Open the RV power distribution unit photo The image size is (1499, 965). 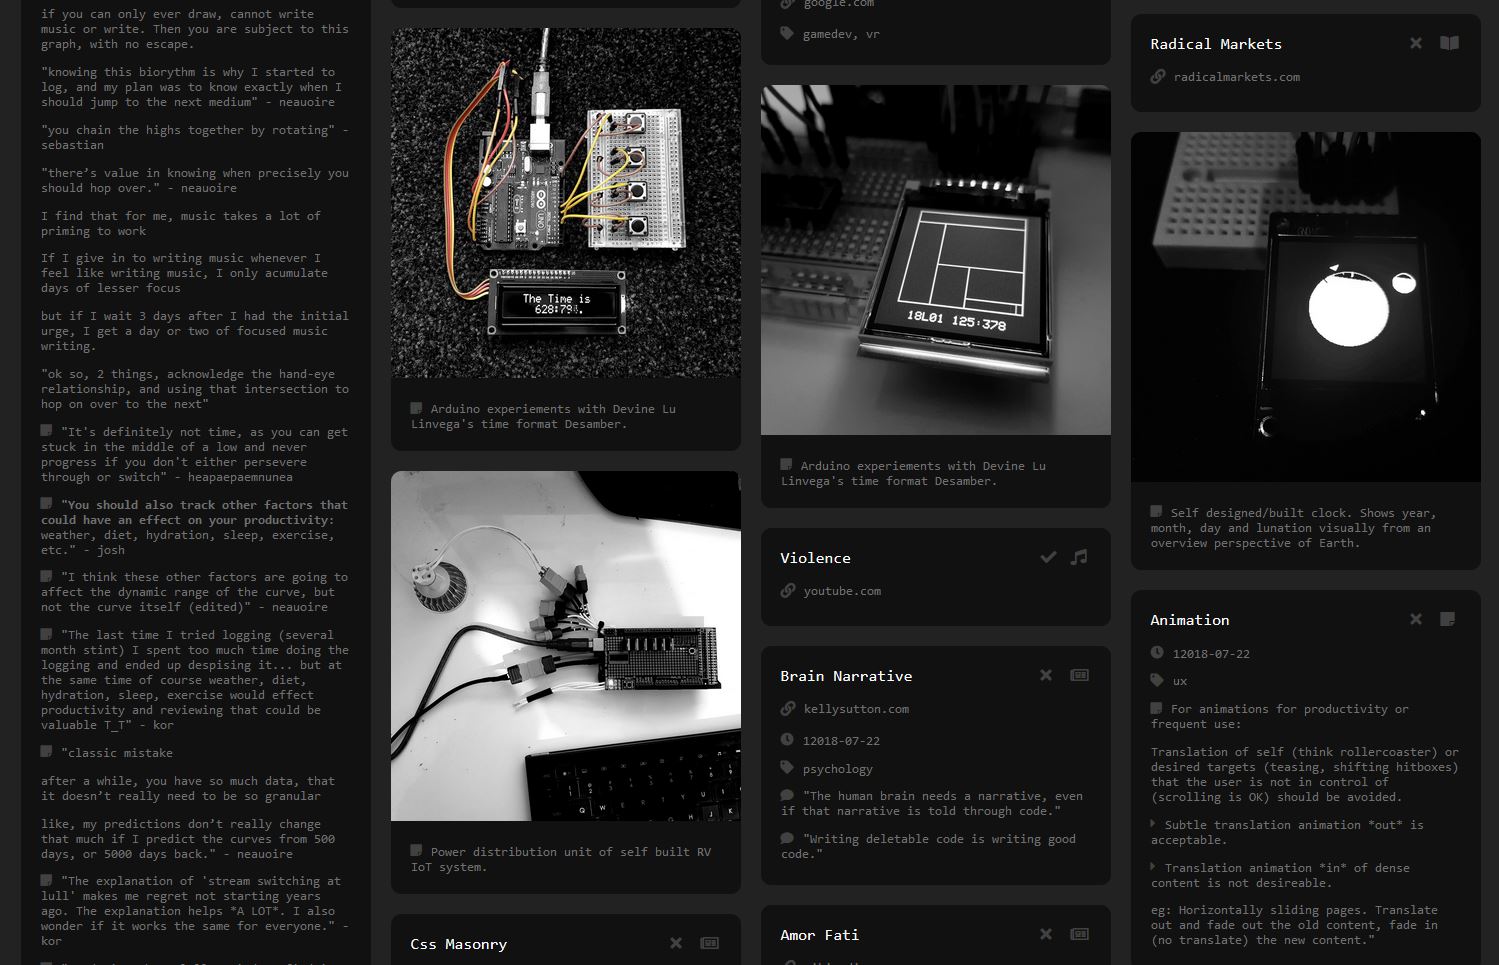click(x=566, y=646)
